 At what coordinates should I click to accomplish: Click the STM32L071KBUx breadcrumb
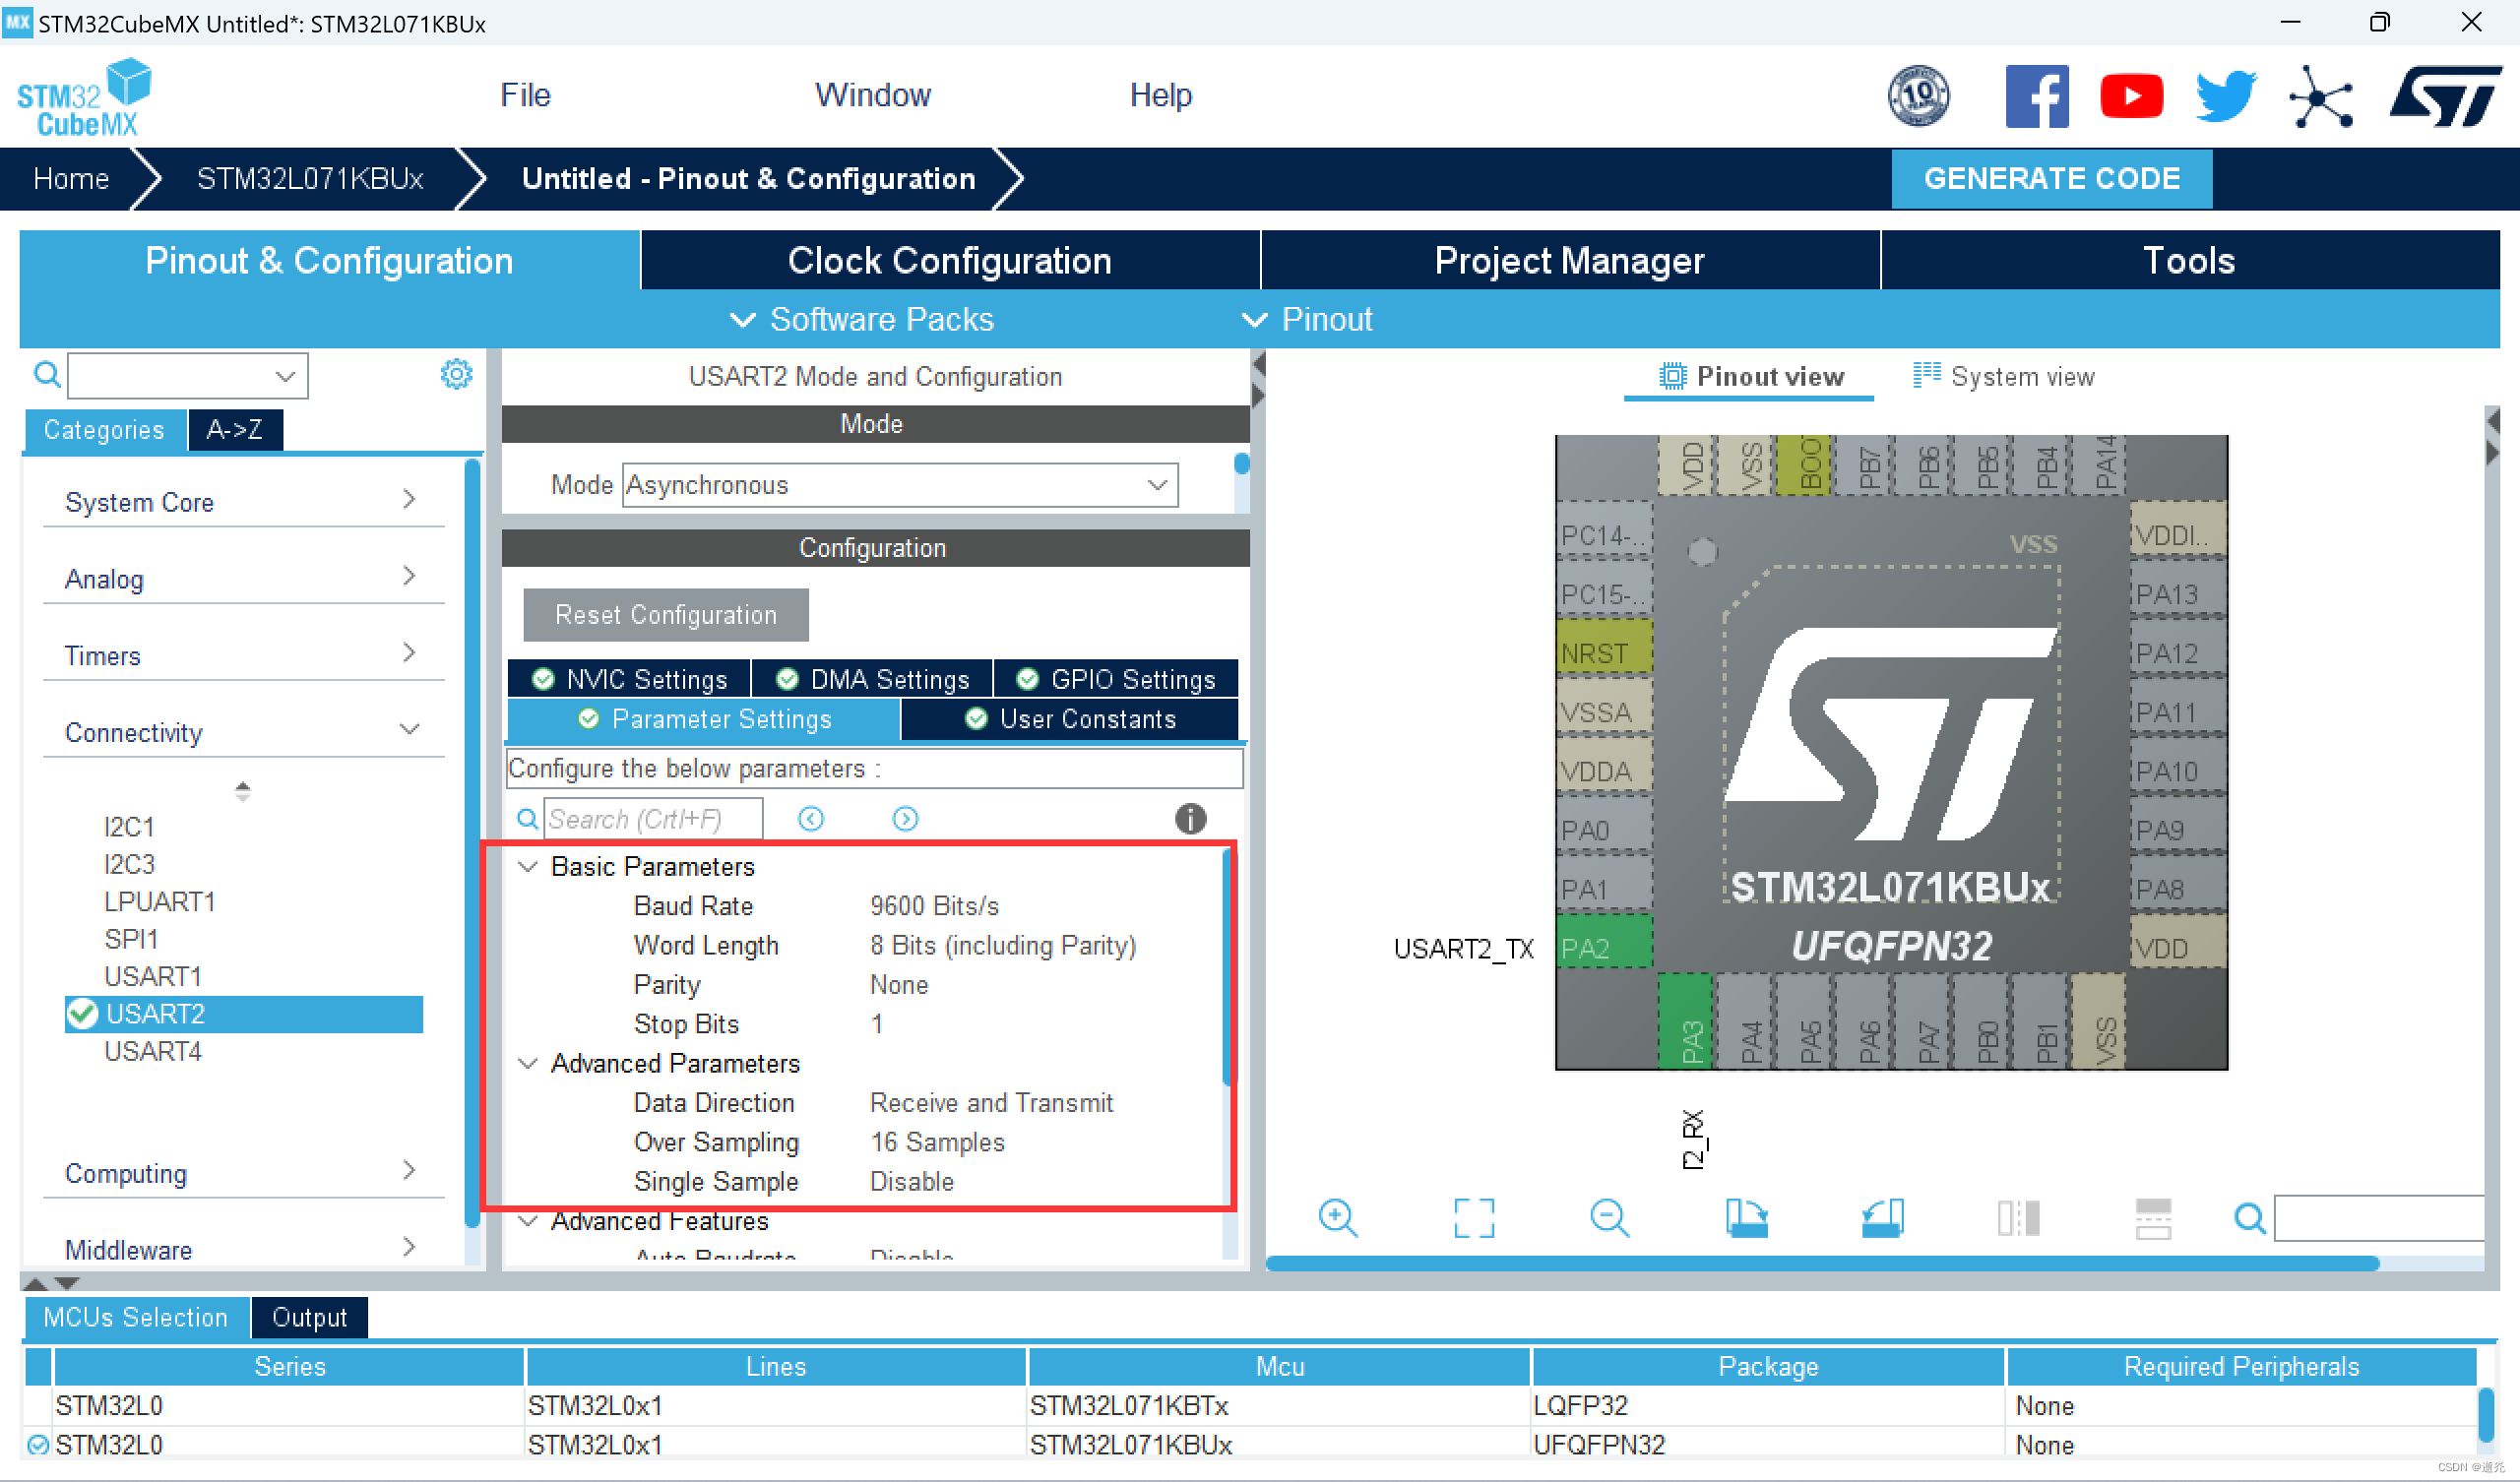(310, 178)
